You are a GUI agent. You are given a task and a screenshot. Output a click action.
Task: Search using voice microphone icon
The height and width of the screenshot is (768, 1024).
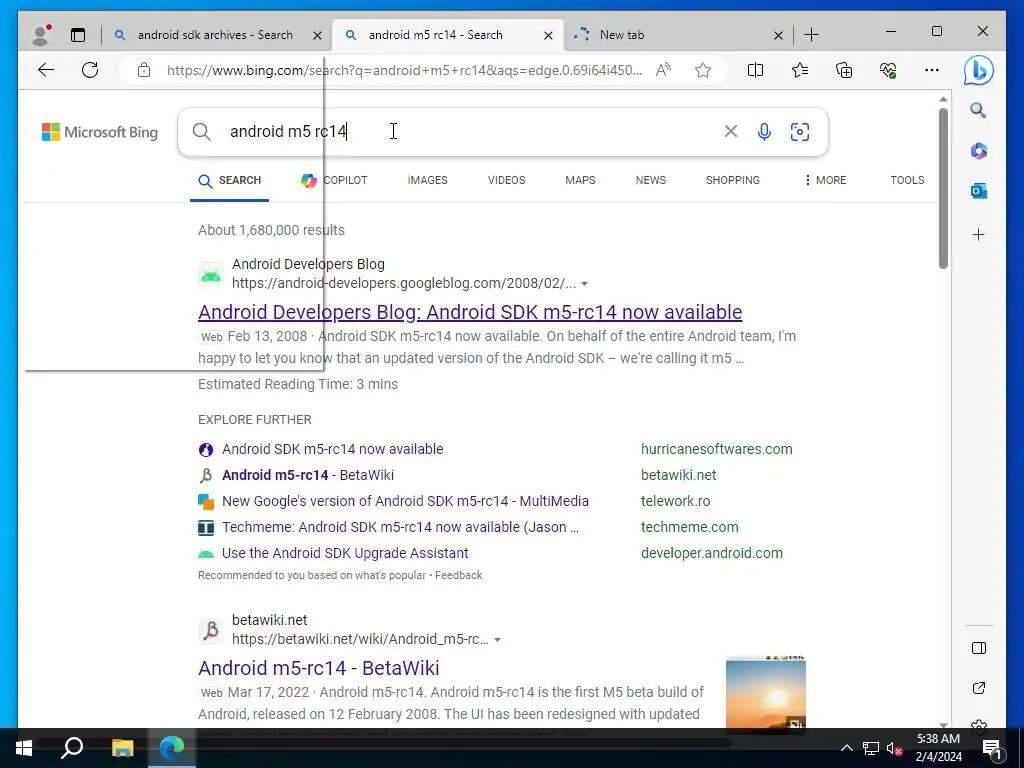pyautogui.click(x=764, y=132)
